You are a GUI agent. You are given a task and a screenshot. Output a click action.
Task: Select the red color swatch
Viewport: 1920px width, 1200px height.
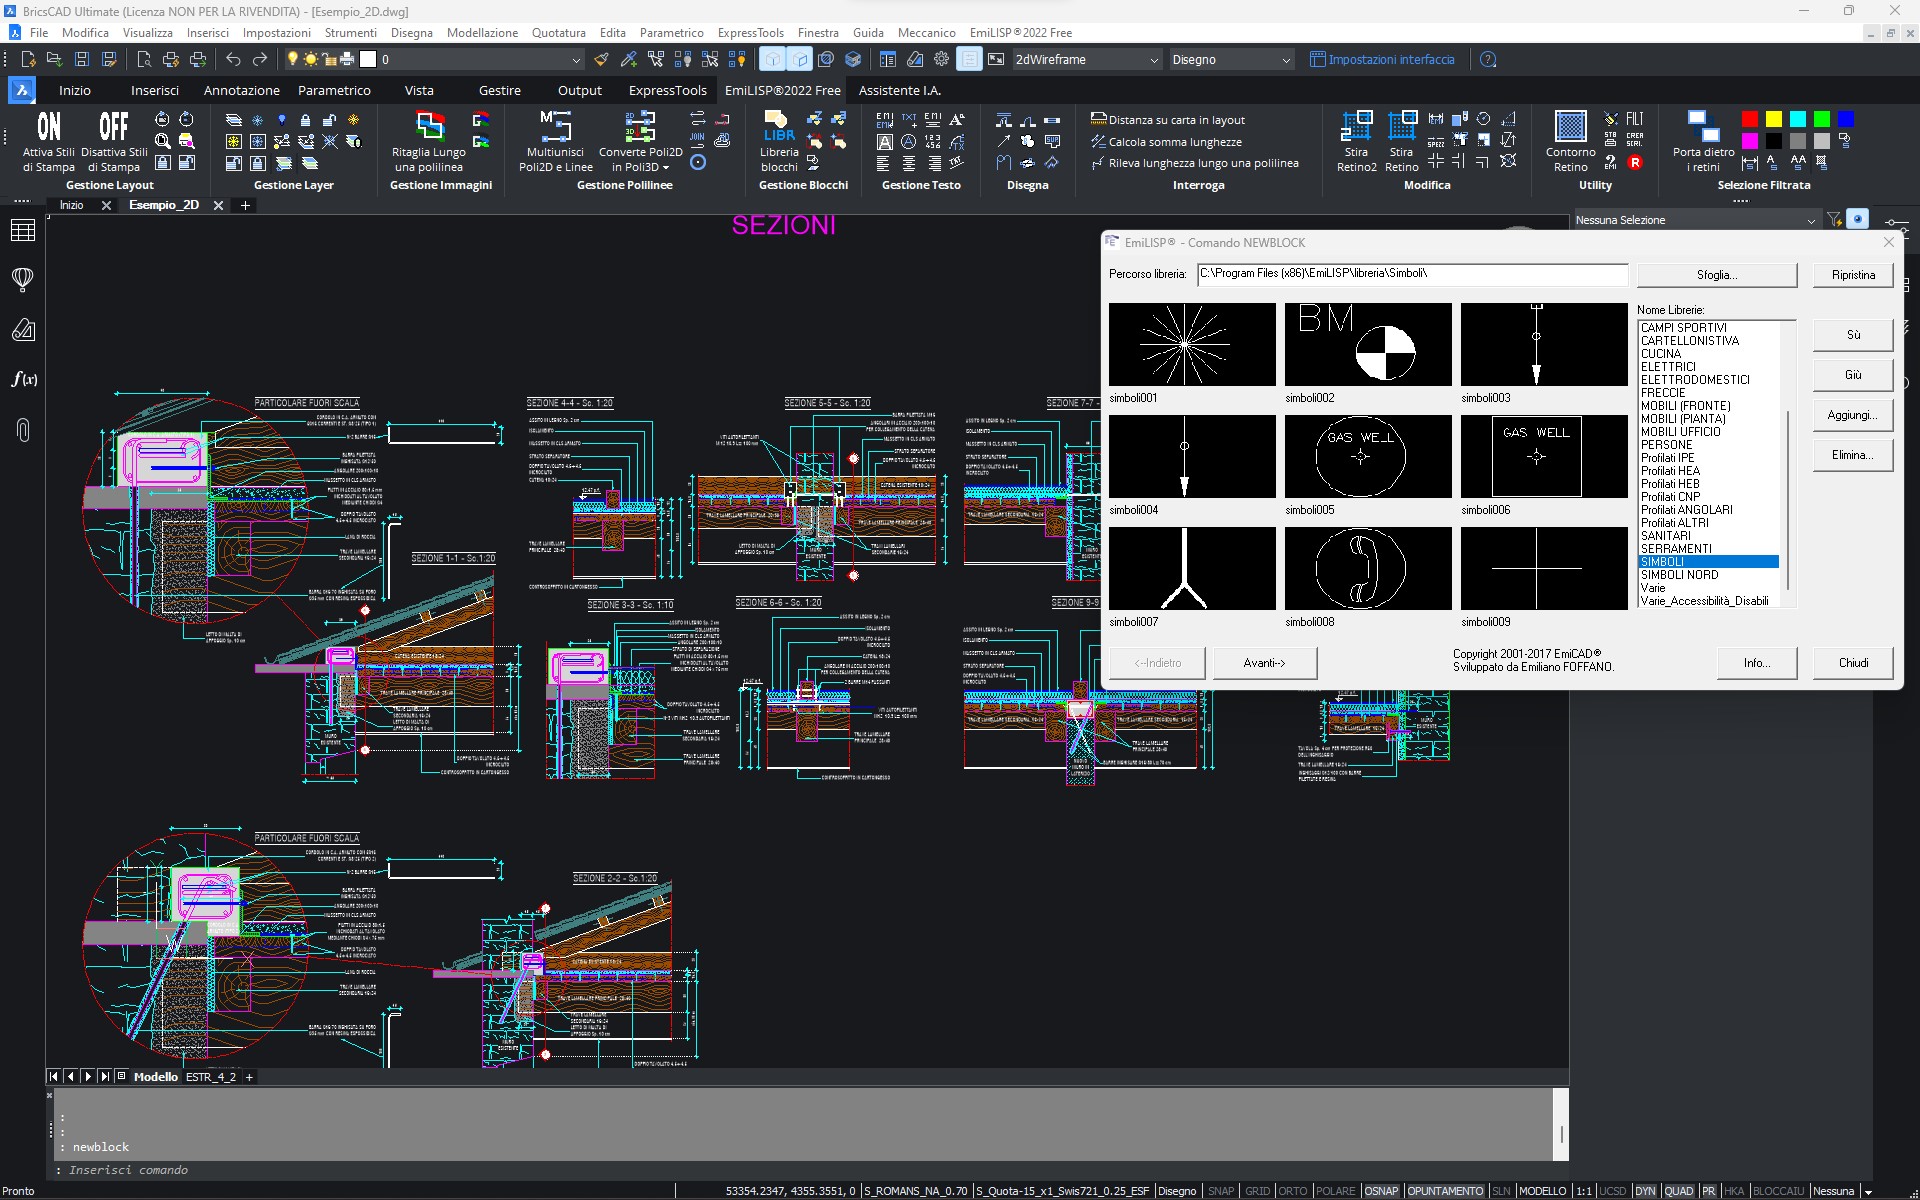click(x=1749, y=120)
